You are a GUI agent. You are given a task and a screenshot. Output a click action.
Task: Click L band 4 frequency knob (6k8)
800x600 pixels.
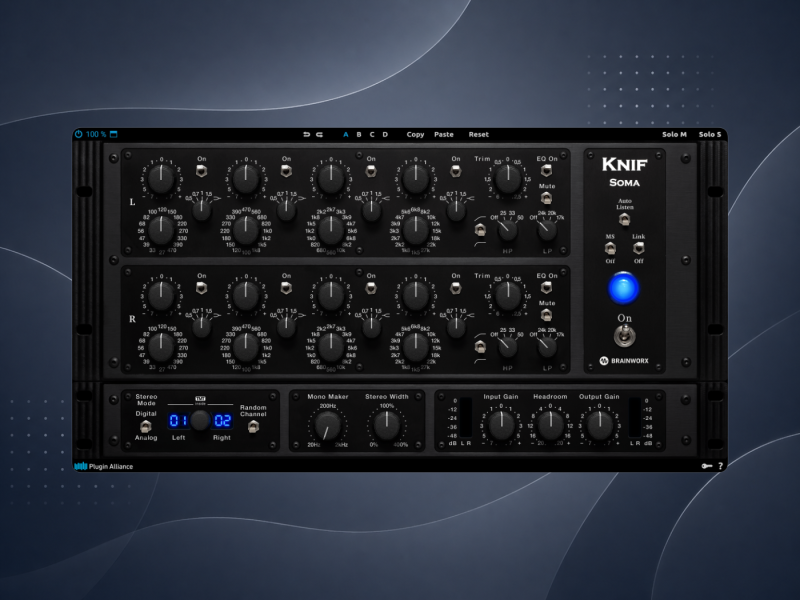tap(415, 231)
